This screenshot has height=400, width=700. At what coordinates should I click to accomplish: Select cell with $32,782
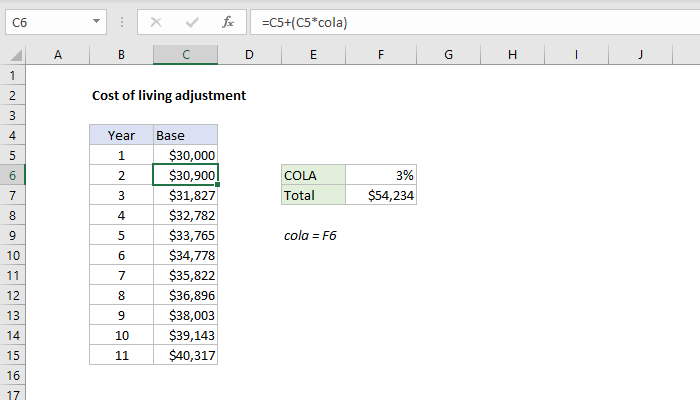[185, 216]
